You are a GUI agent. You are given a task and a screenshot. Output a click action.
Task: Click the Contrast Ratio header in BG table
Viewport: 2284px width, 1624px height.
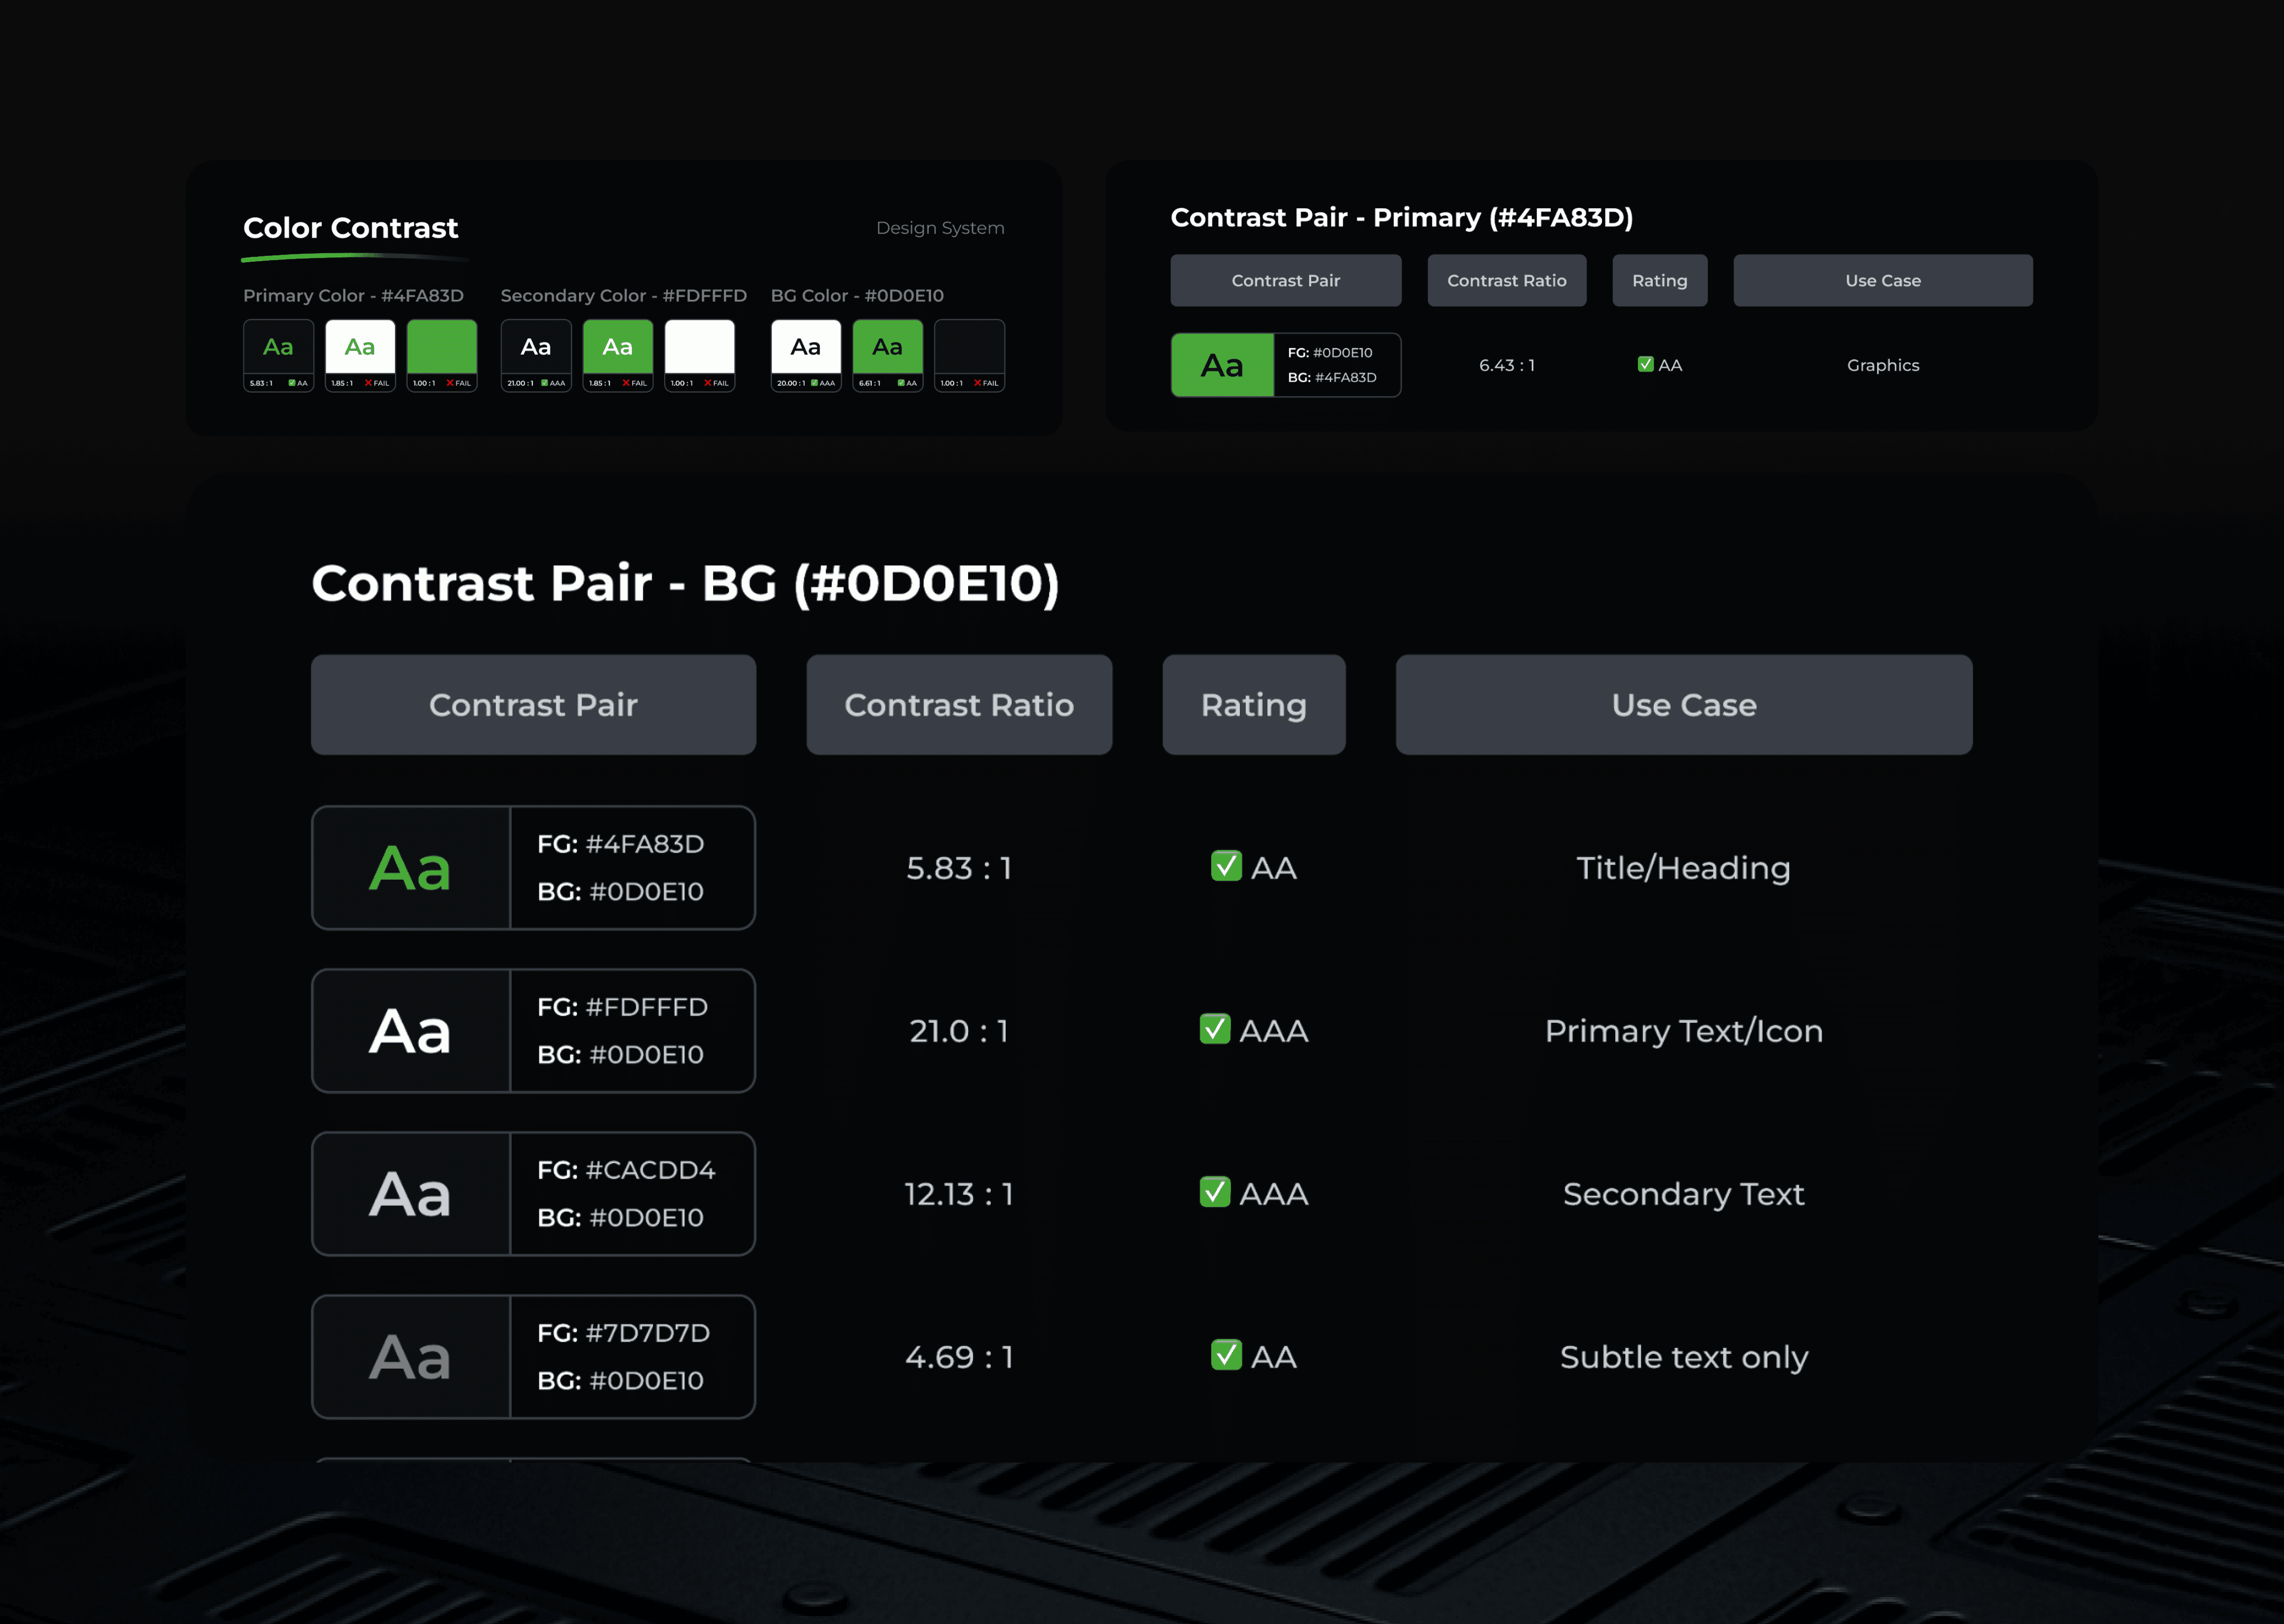(x=958, y=705)
